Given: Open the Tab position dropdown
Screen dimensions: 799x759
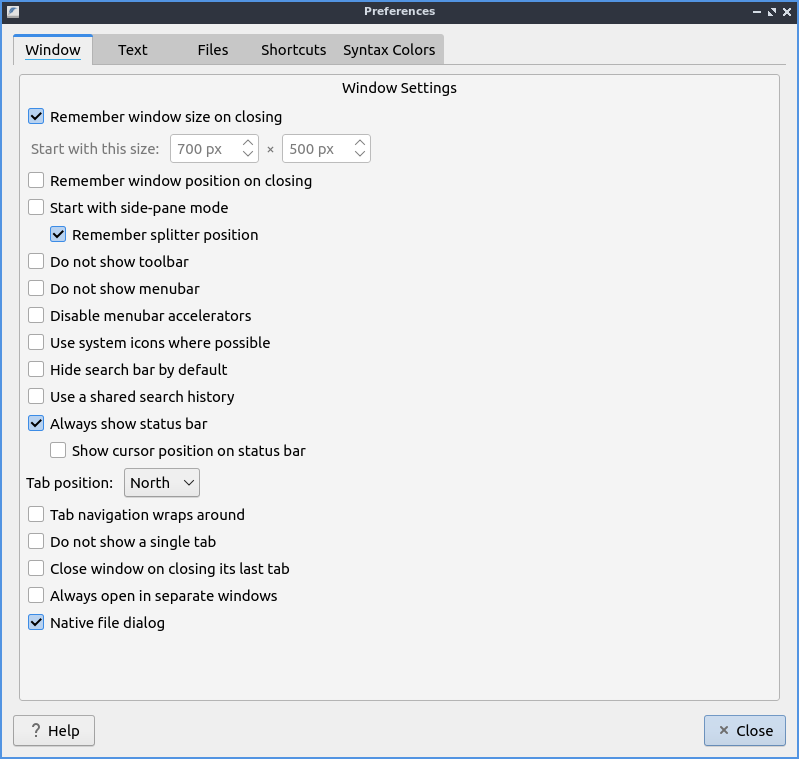Looking at the screenshot, I should [162, 483].
